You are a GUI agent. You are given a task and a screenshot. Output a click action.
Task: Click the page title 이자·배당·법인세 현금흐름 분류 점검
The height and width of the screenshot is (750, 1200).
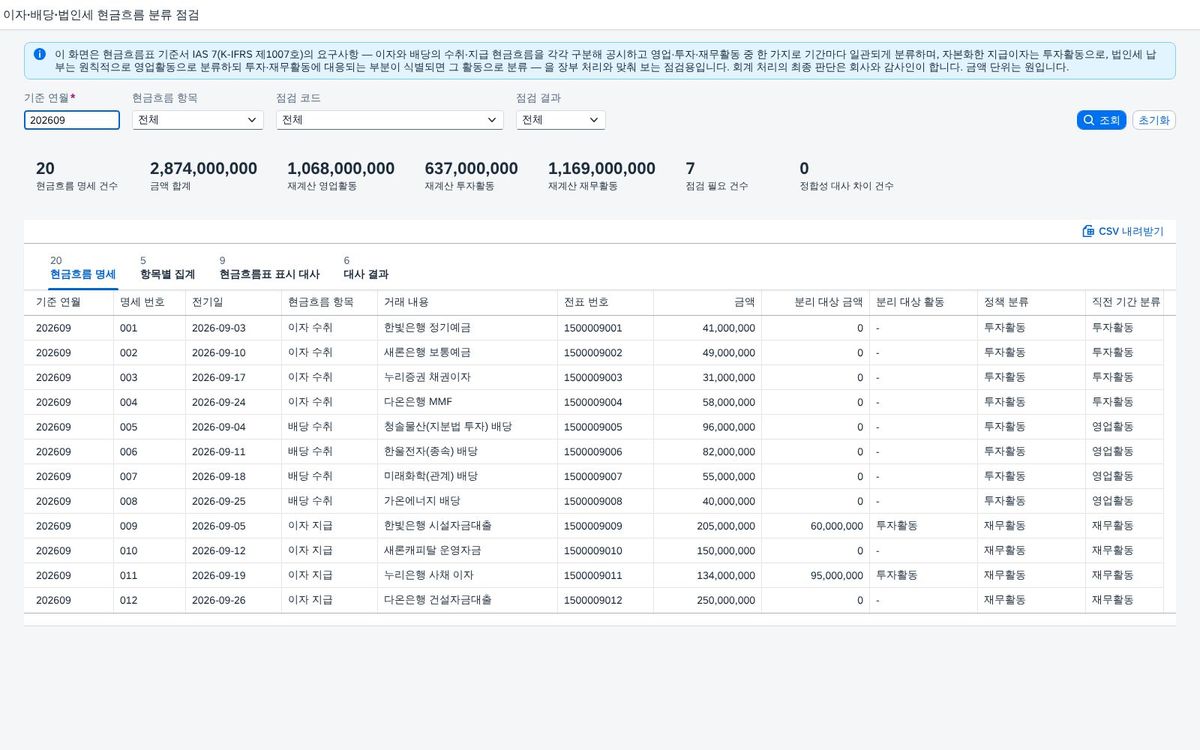click(100, 15)
